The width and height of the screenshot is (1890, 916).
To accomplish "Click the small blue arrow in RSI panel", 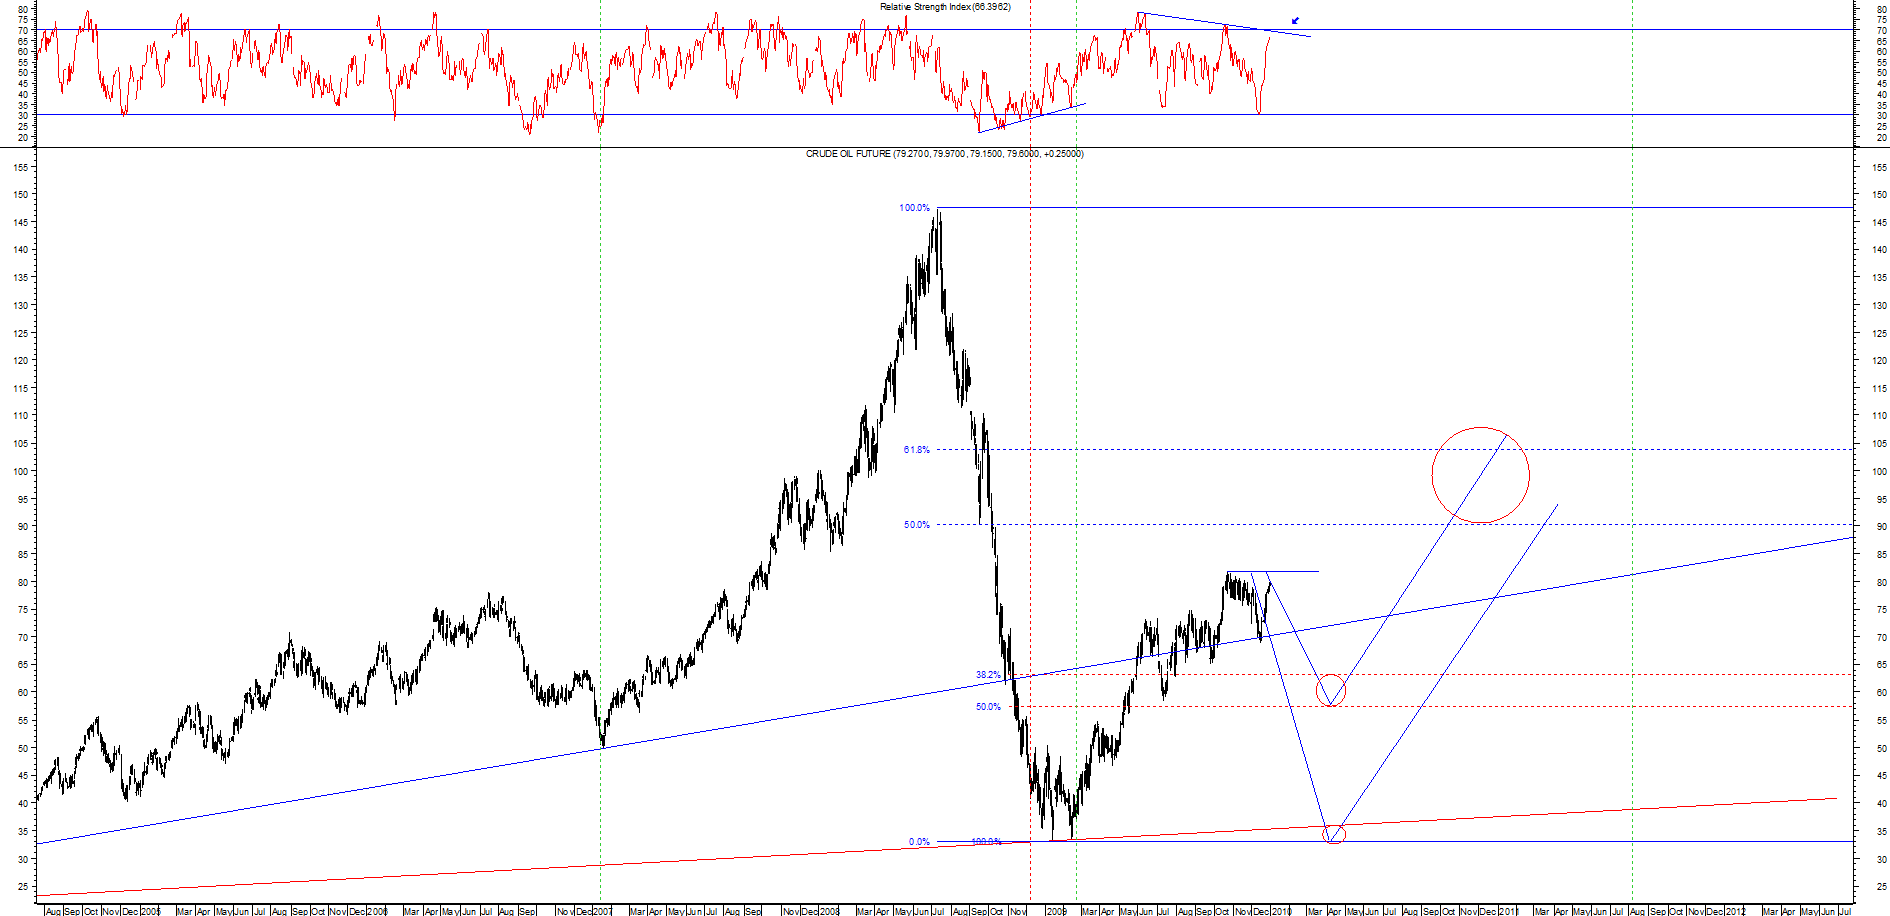I will click(1295, 20).
